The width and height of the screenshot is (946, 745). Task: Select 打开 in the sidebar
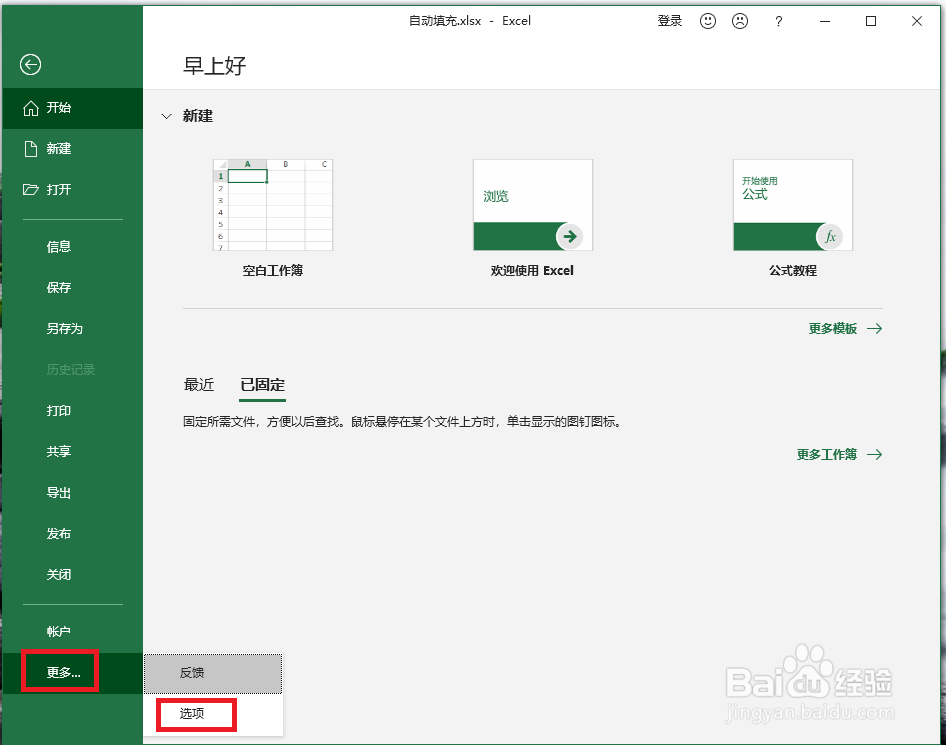point(72,190)
